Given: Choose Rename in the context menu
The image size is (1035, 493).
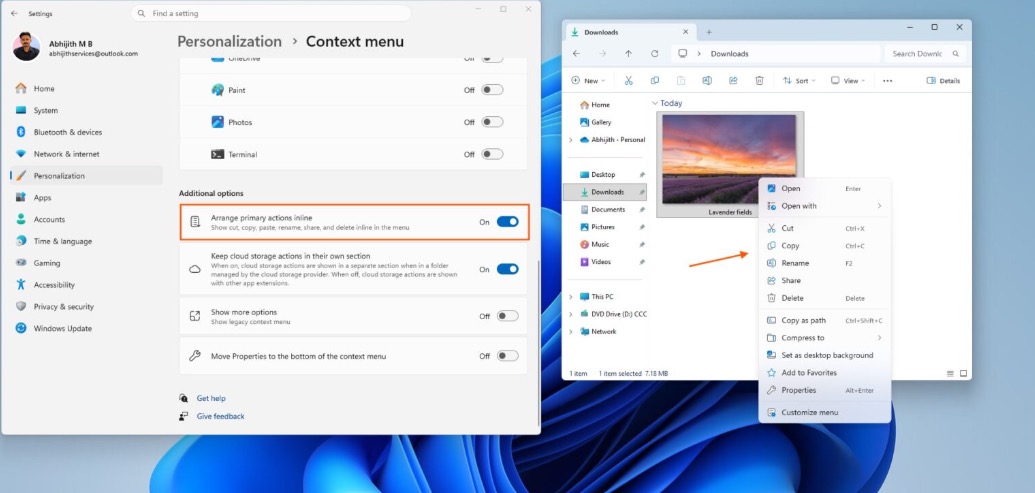Looking at the screenshot, I should pos(825,263).
